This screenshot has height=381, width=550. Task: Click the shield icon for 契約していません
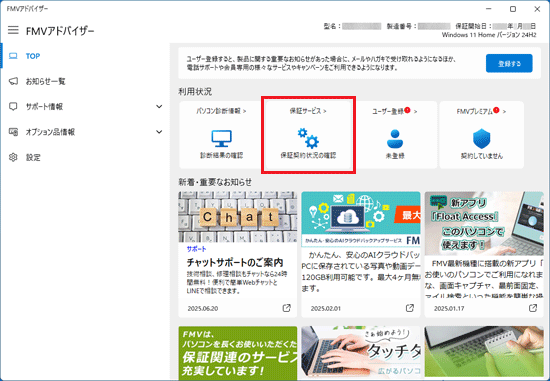482,139
